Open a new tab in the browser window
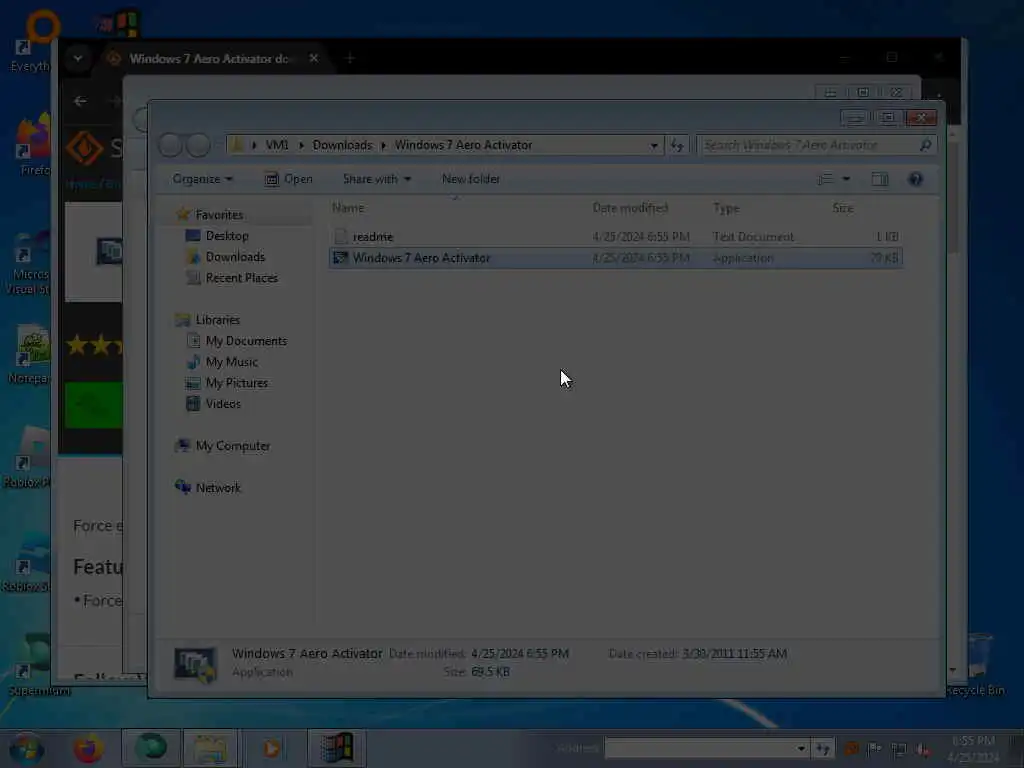Image resolution: width=1024 pixels, height=768 pixels. pyautogui.click(x=350, y=59)
